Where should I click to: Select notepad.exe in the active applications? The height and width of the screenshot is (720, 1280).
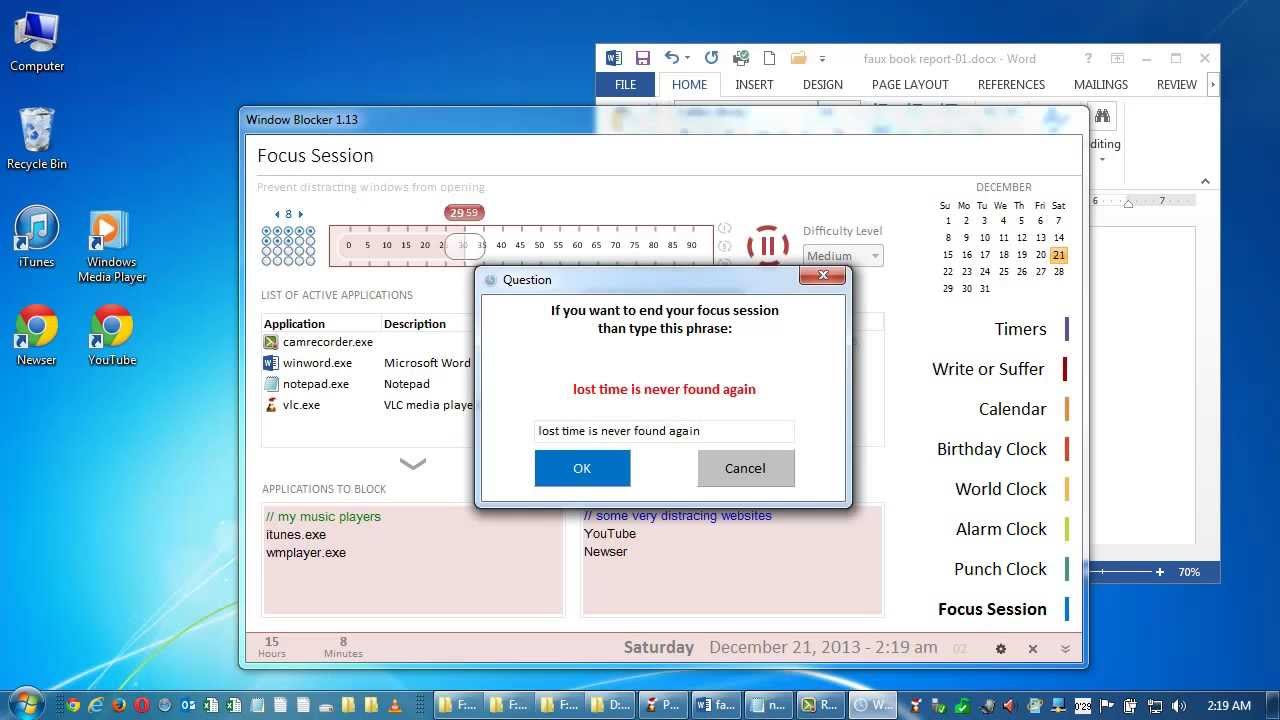click(x=316, y=384)
